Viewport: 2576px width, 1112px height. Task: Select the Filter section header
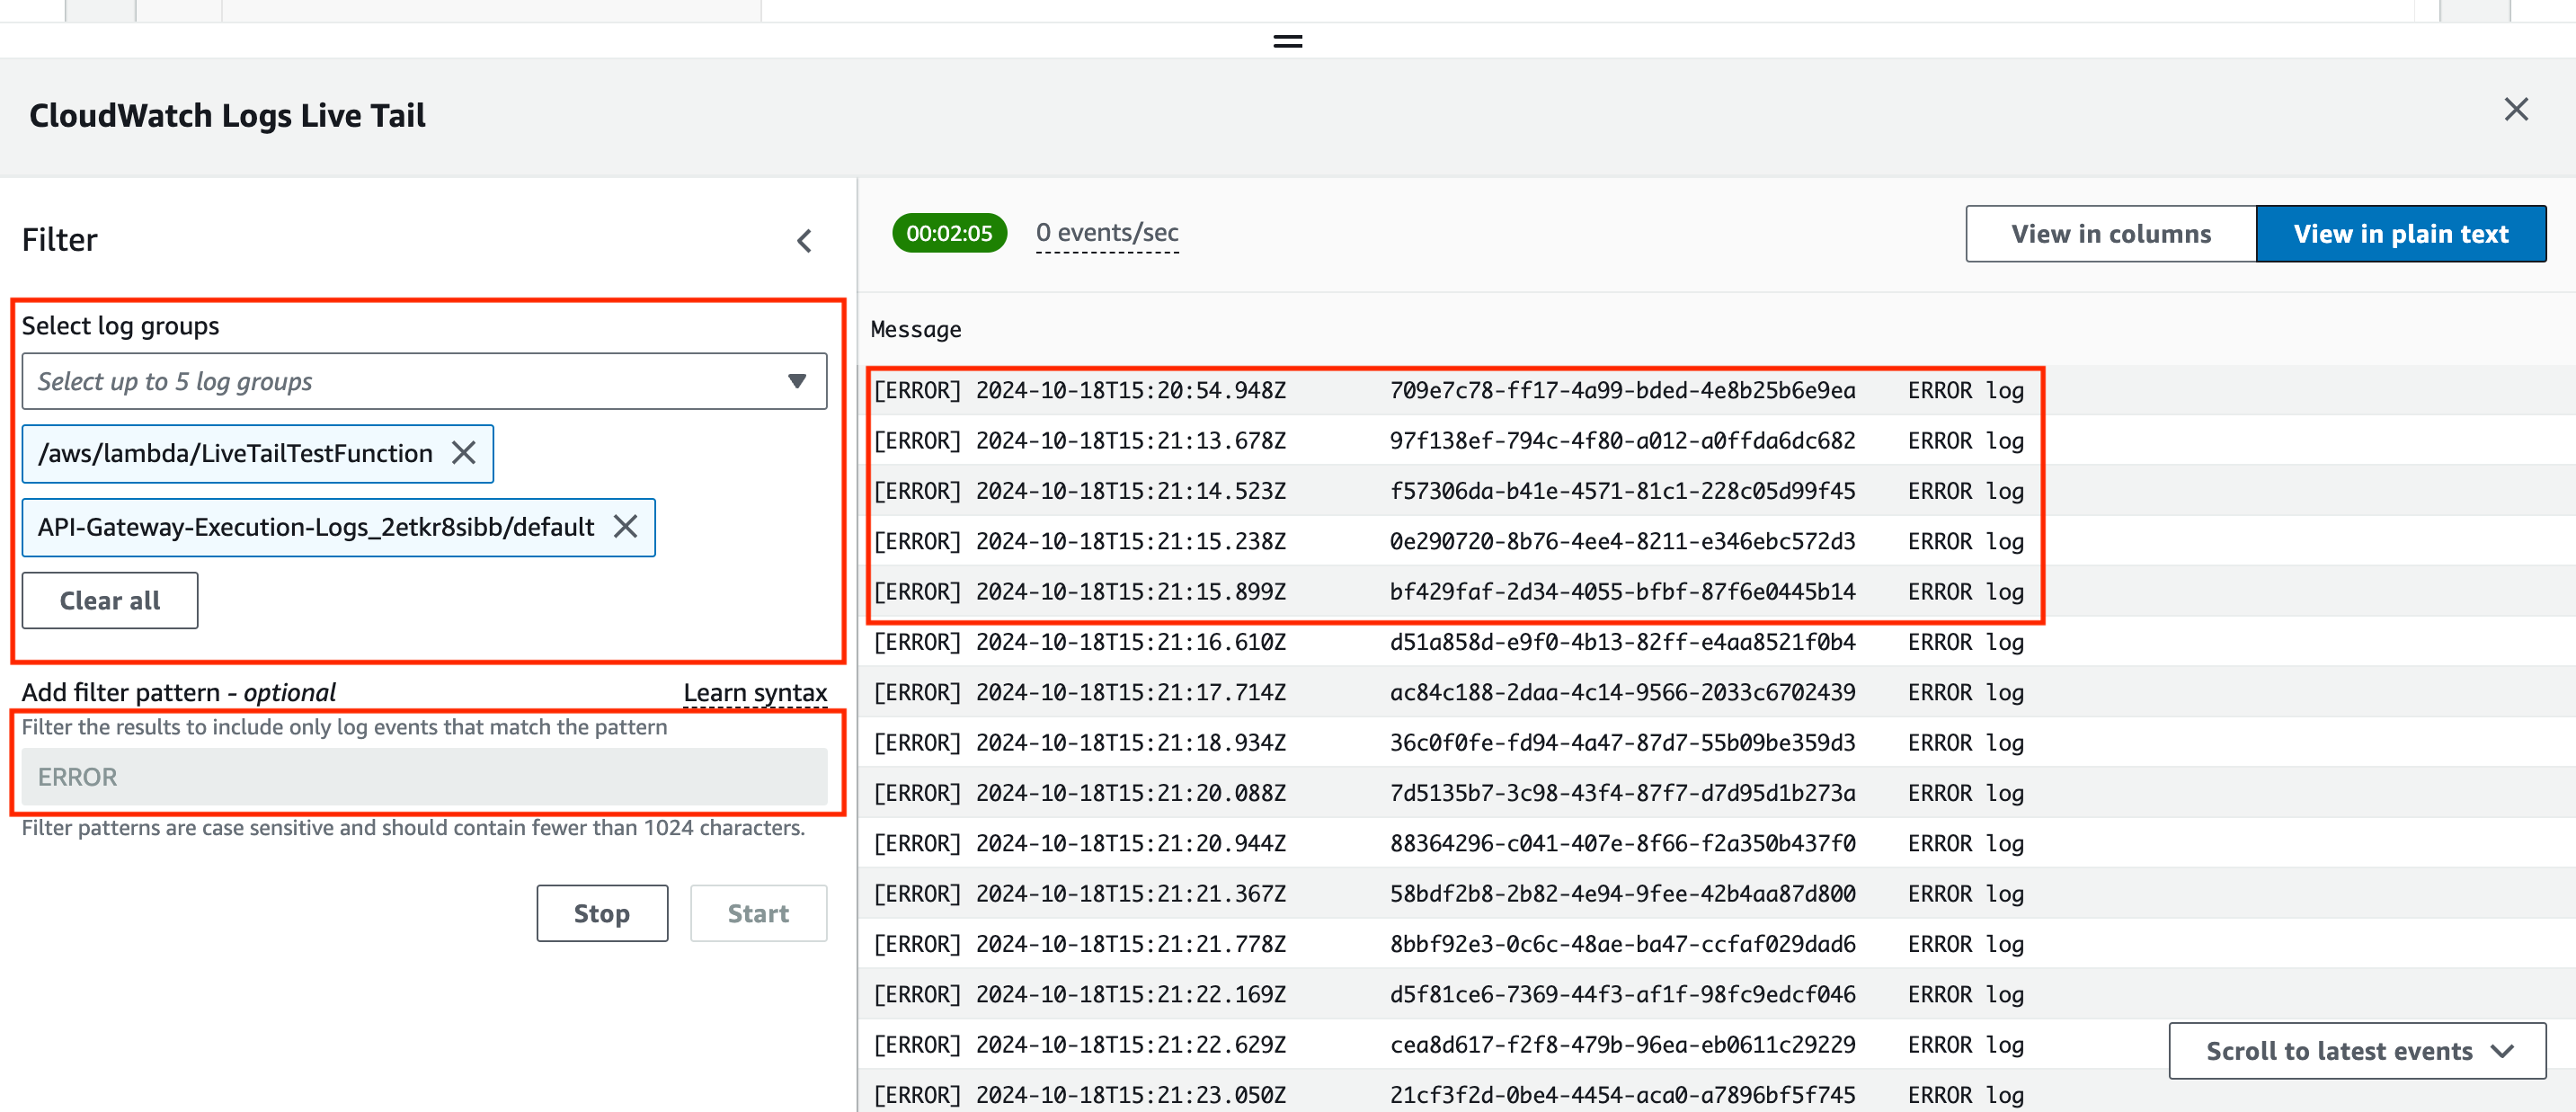59,238
